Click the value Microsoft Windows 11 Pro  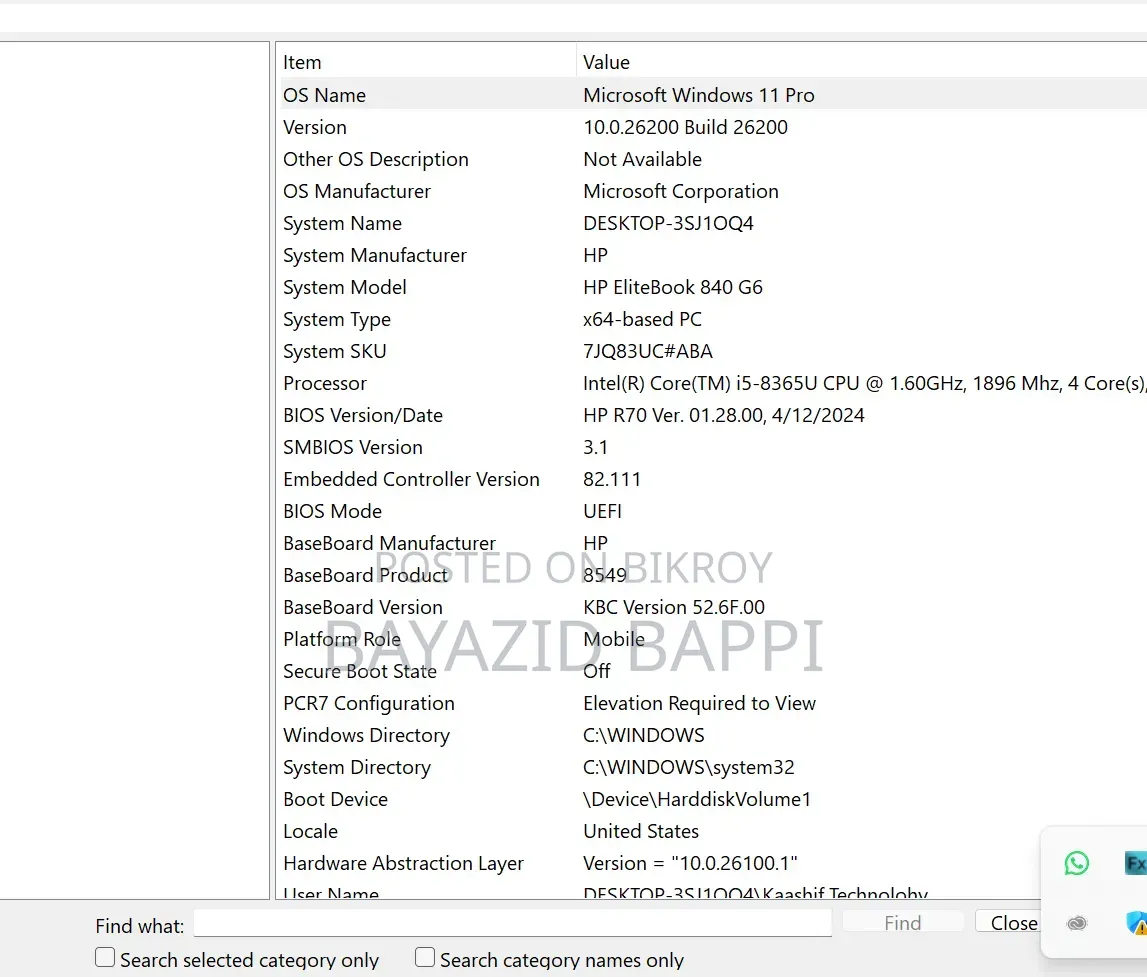(x=699, y=95)
